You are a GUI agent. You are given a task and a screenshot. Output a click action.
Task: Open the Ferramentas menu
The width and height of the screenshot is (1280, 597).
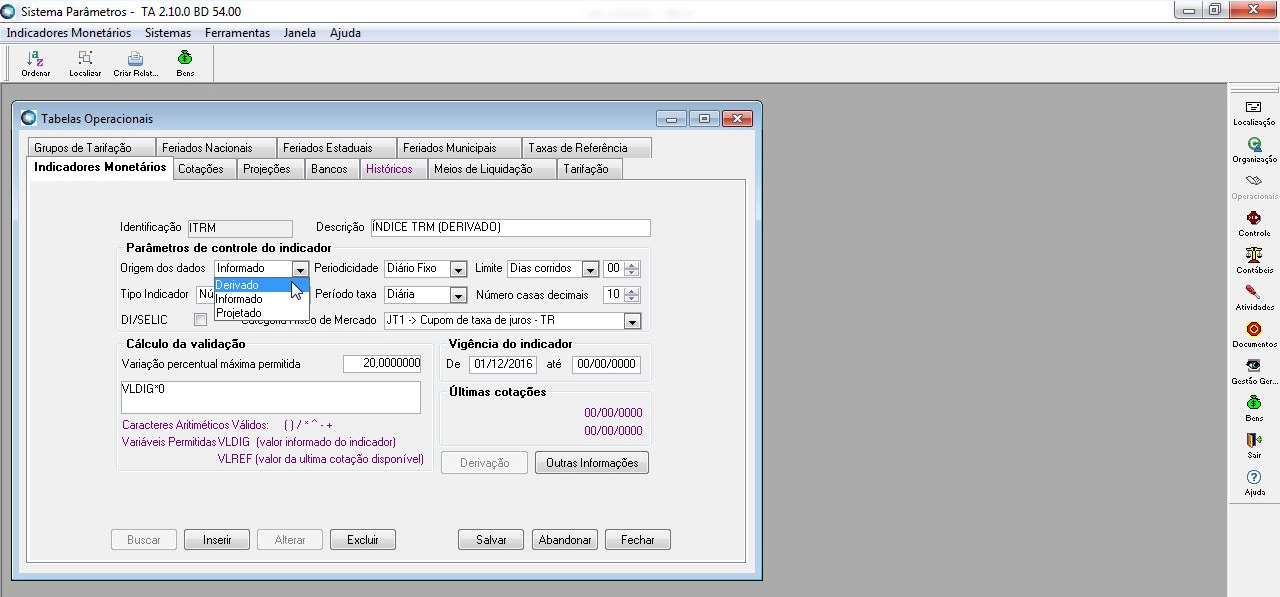237,33
